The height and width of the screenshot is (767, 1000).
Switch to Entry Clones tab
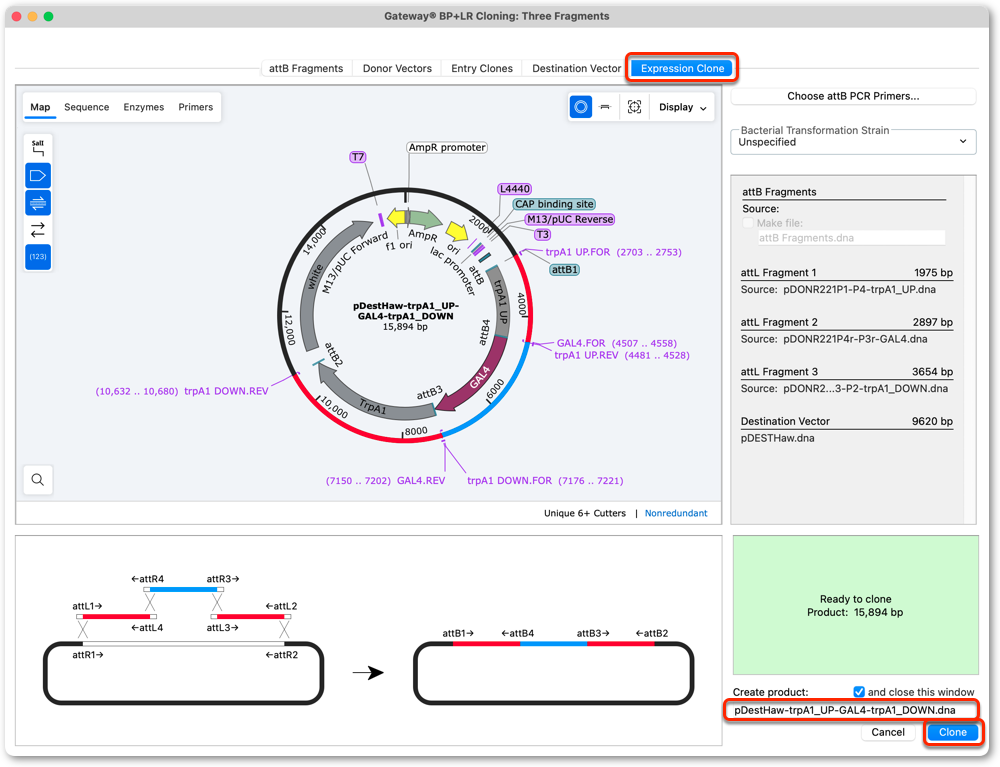click(482, 68)
